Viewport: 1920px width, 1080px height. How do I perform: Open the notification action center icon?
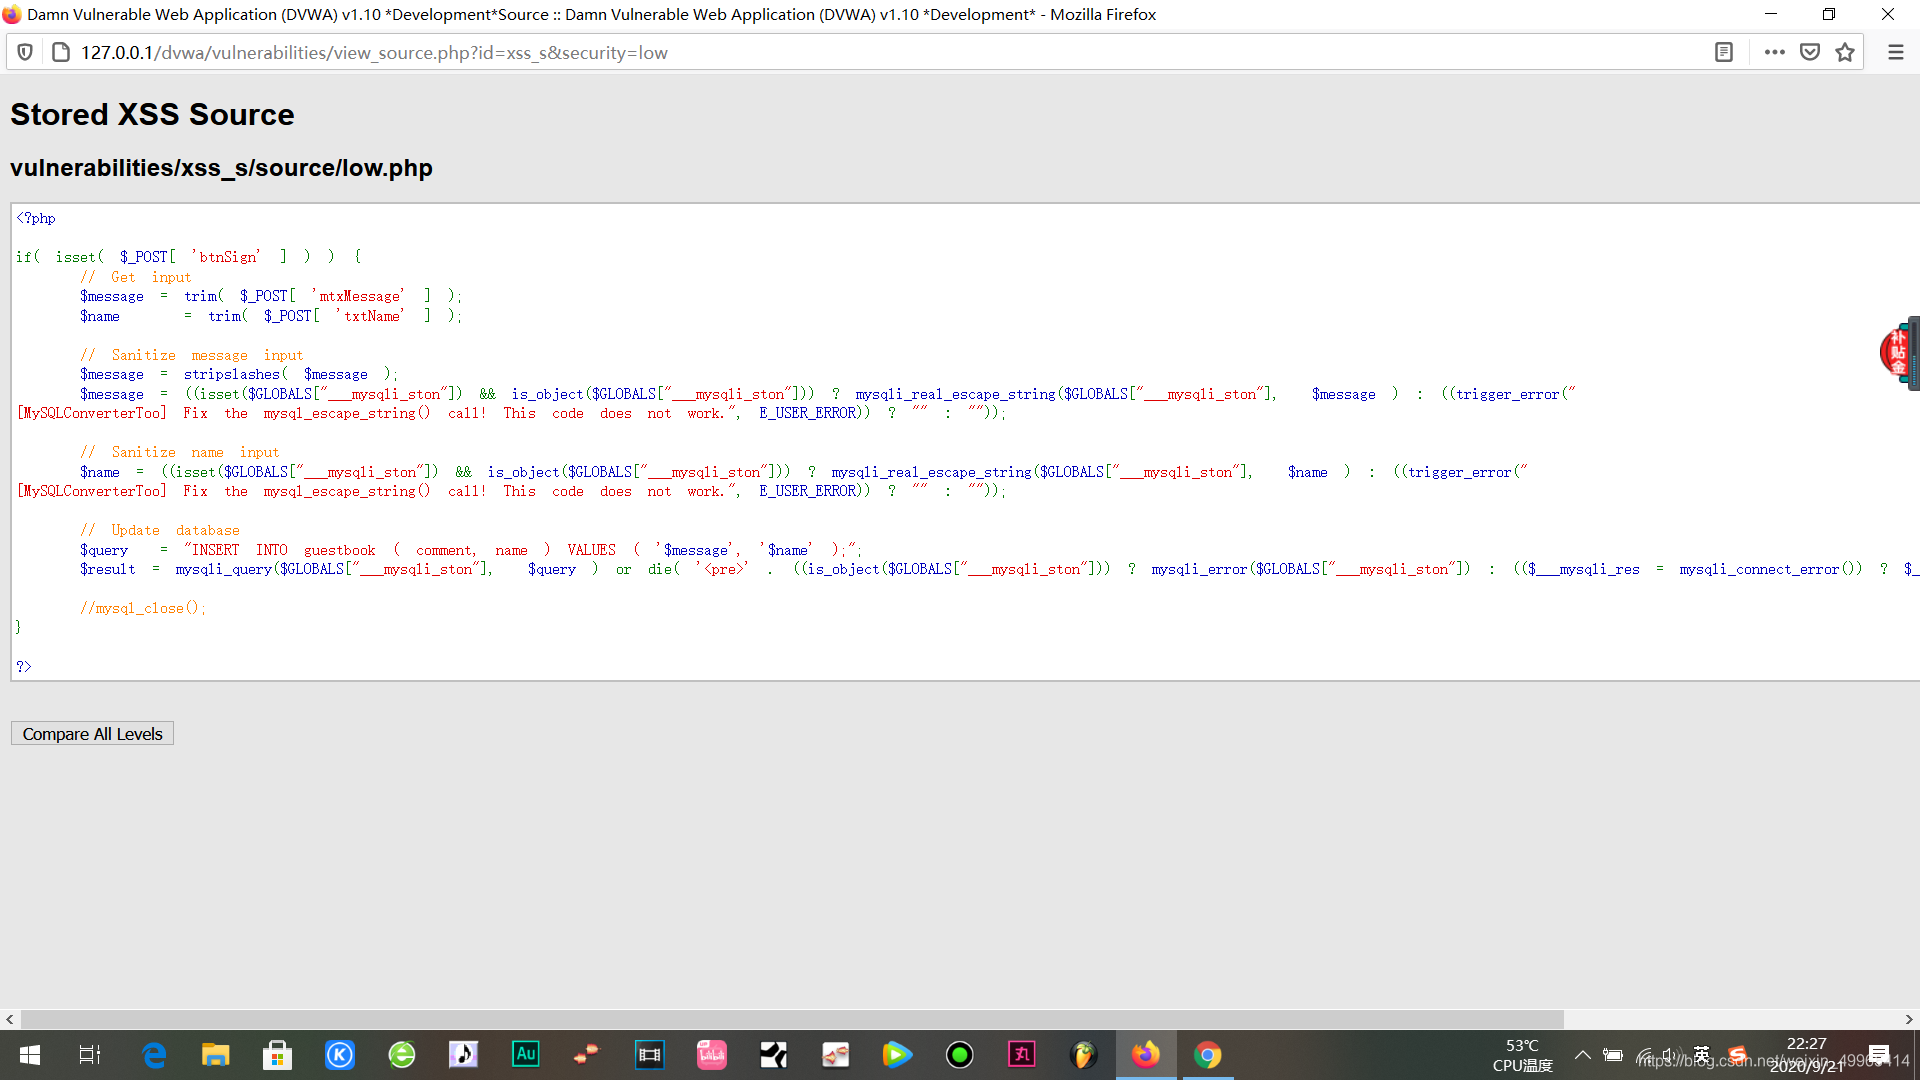pos(1879,1055)
